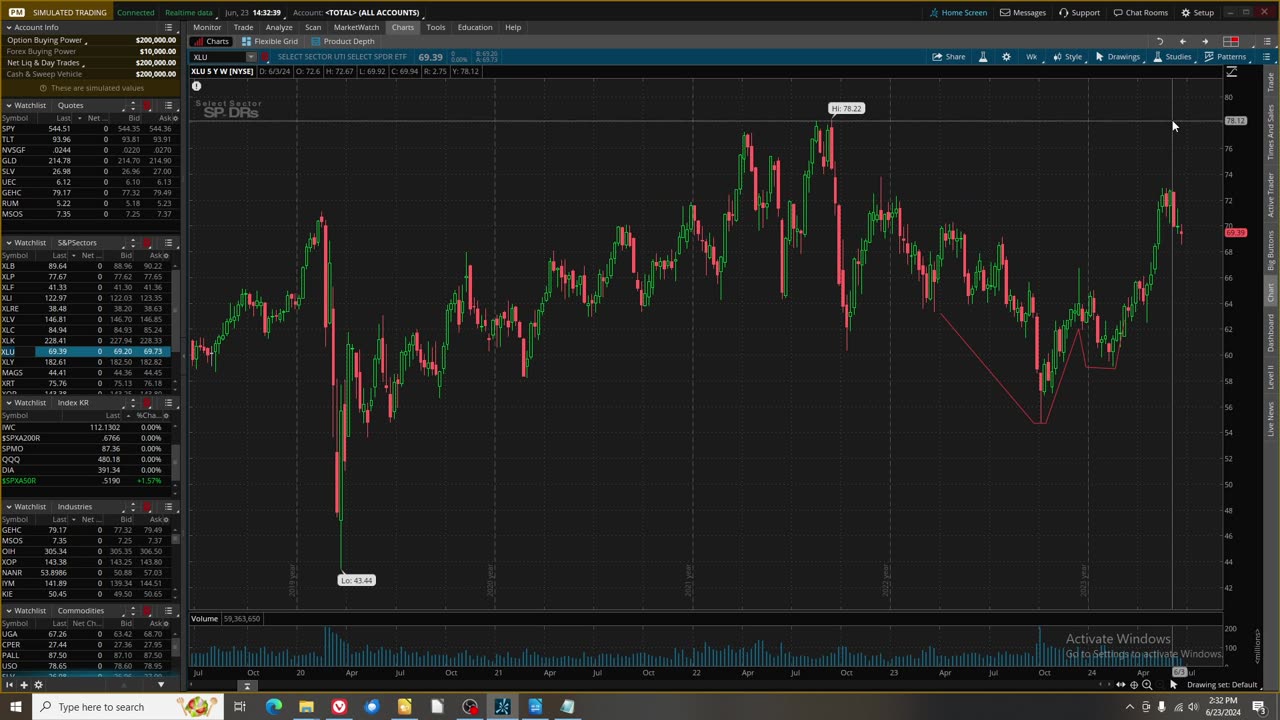Change the Wk timeframe selector

(1031, 57)
